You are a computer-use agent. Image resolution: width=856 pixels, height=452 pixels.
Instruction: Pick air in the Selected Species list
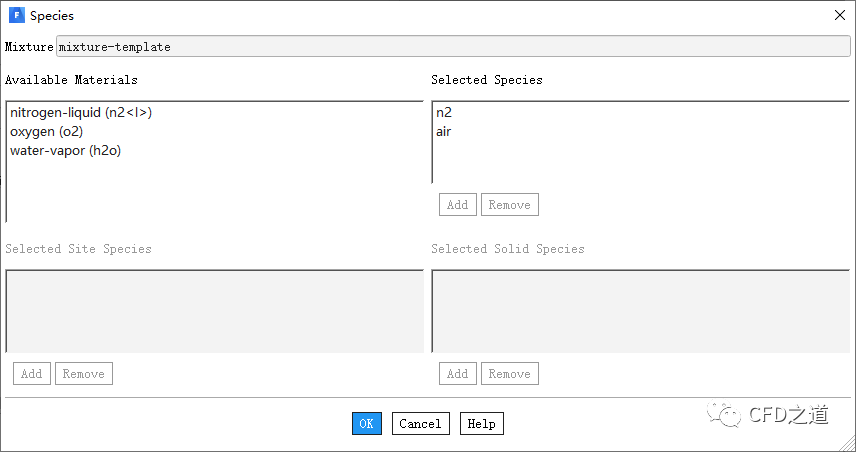tap(443, 132)
